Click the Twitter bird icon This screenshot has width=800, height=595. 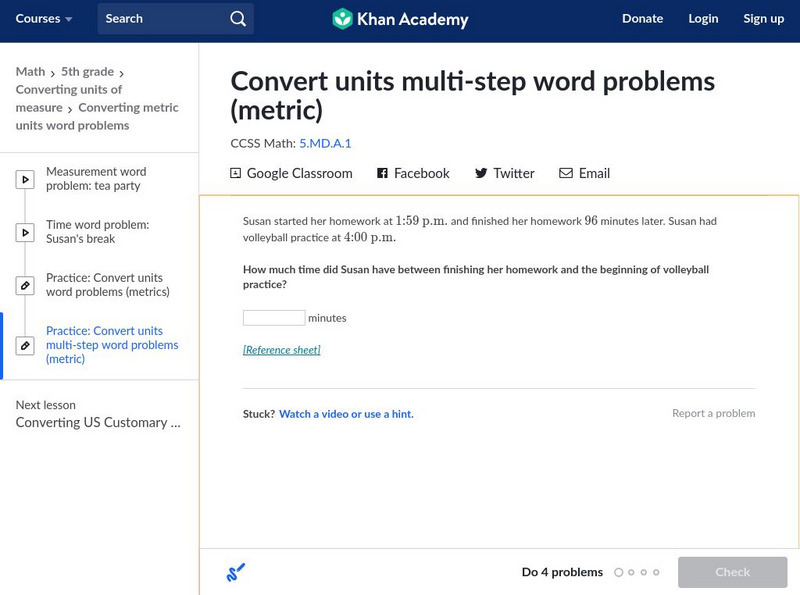pos(481,173)
